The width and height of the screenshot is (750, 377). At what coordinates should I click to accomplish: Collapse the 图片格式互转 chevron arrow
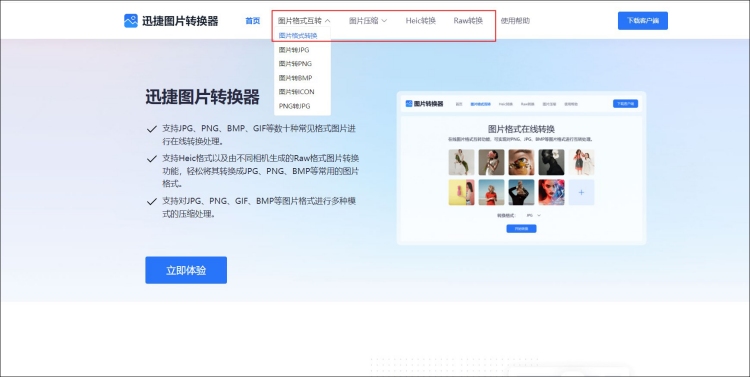[328, 21]
